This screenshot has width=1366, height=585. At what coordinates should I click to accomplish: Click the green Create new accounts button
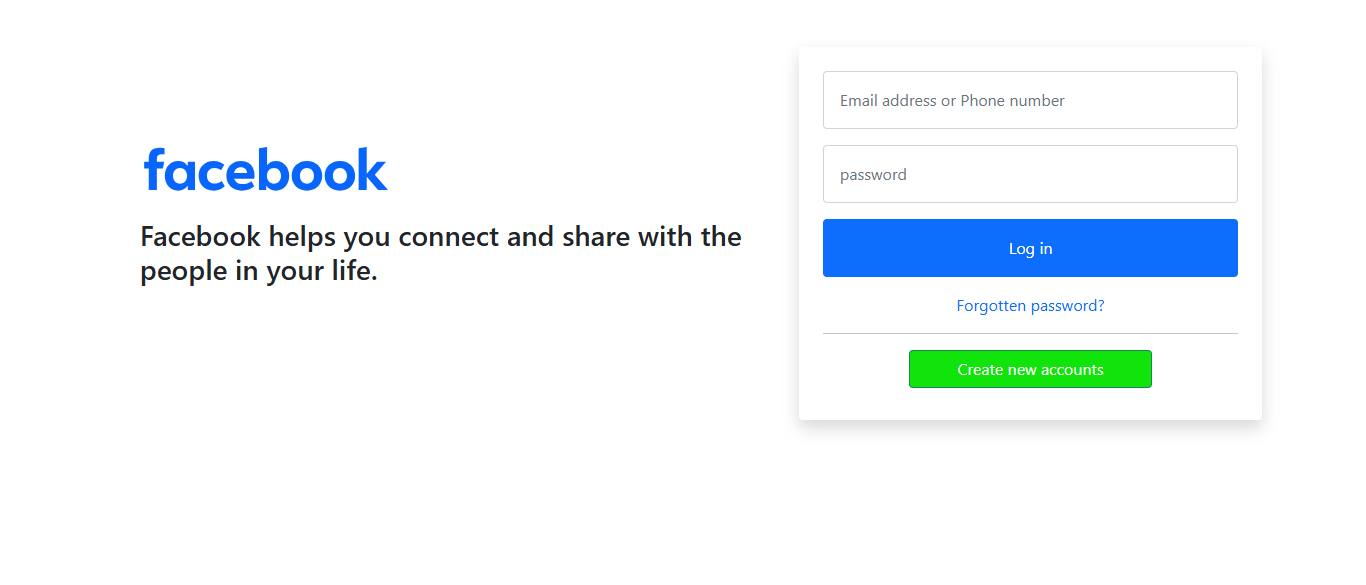click(1030, 369)
